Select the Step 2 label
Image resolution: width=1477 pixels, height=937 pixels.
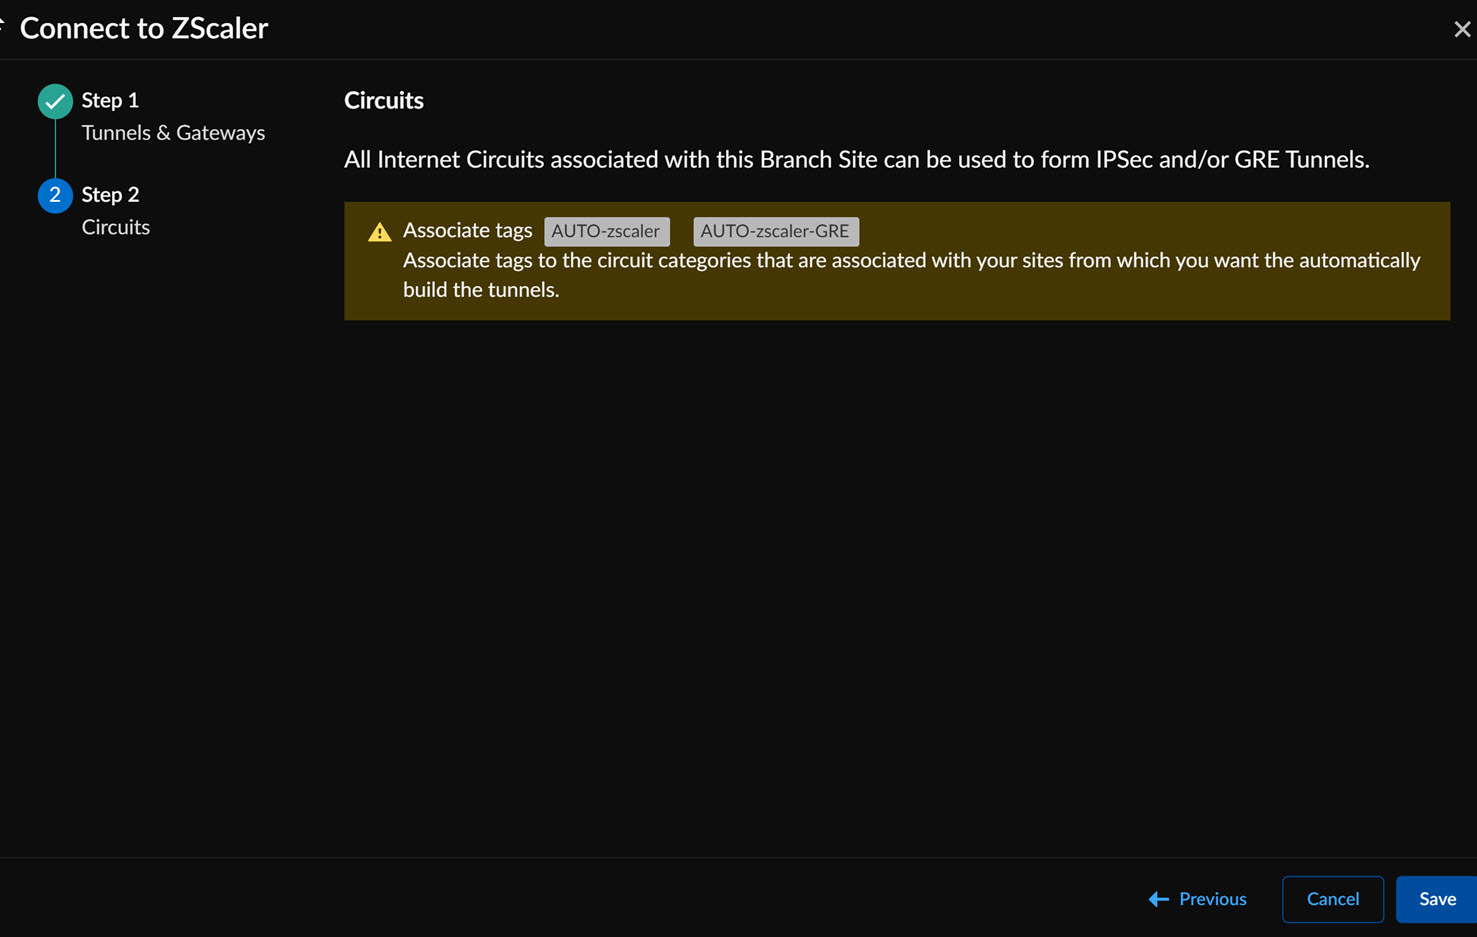110,195
